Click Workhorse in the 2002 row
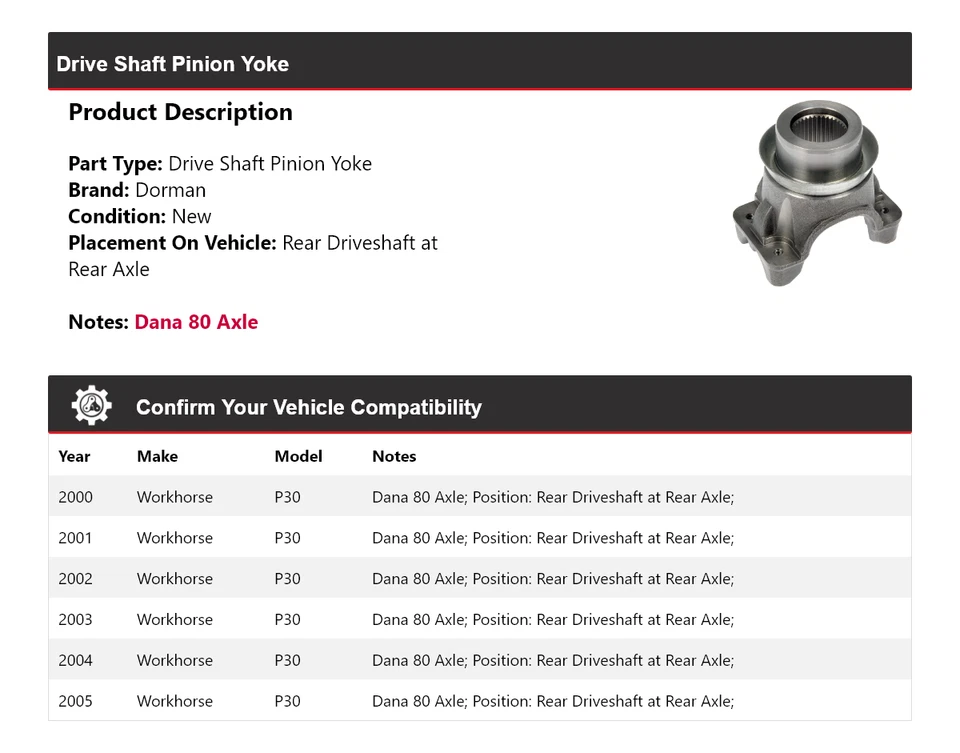The height and width of the screenshot is (753, 960). pyautogui.click(x=175, y=579)
